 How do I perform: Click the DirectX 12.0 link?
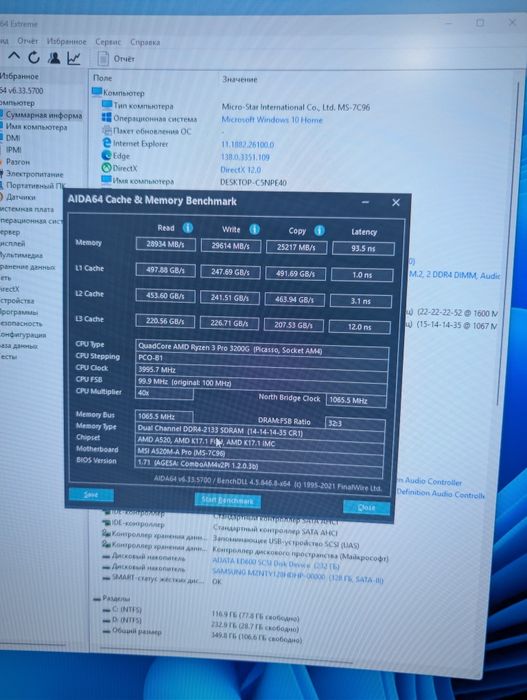pyautogui.click(x=241, y=170)
